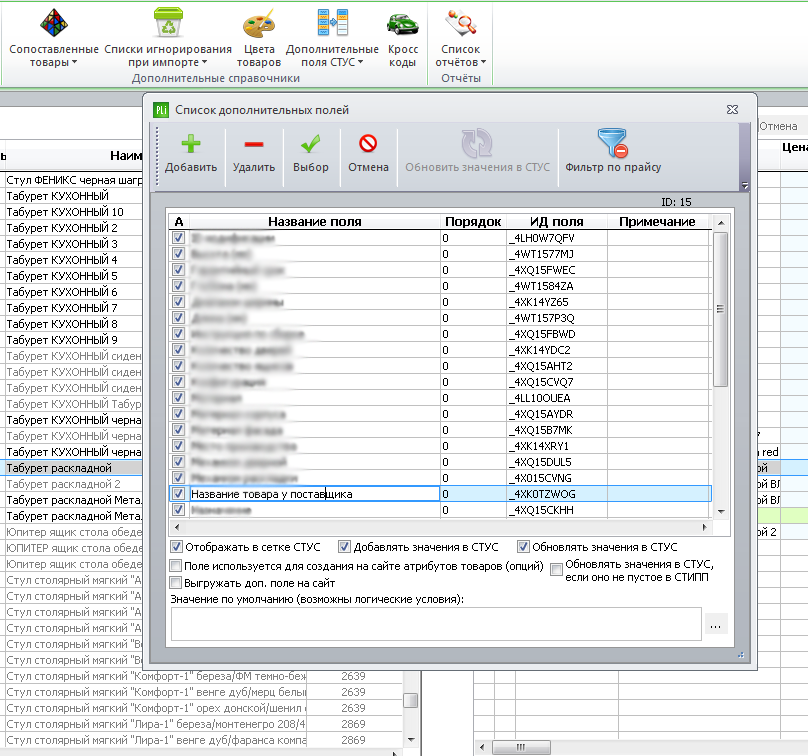This screenshot has width=808, height=756.
Task: Toggle checkbox in row _4XK0TZWOG
Action: tap(178, 494)
